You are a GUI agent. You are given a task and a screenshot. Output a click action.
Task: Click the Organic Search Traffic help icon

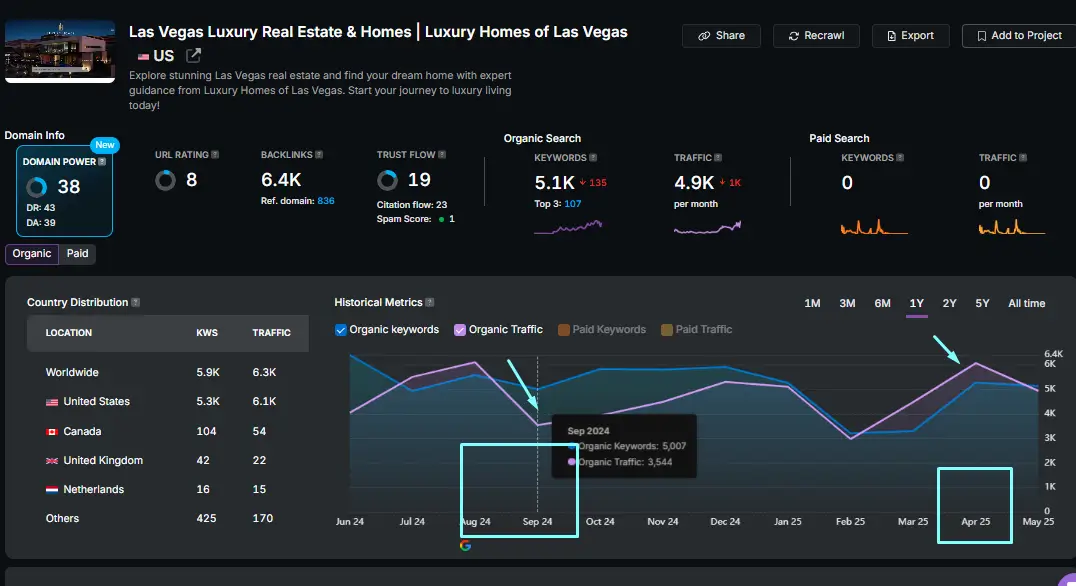(x=718, y=157)
